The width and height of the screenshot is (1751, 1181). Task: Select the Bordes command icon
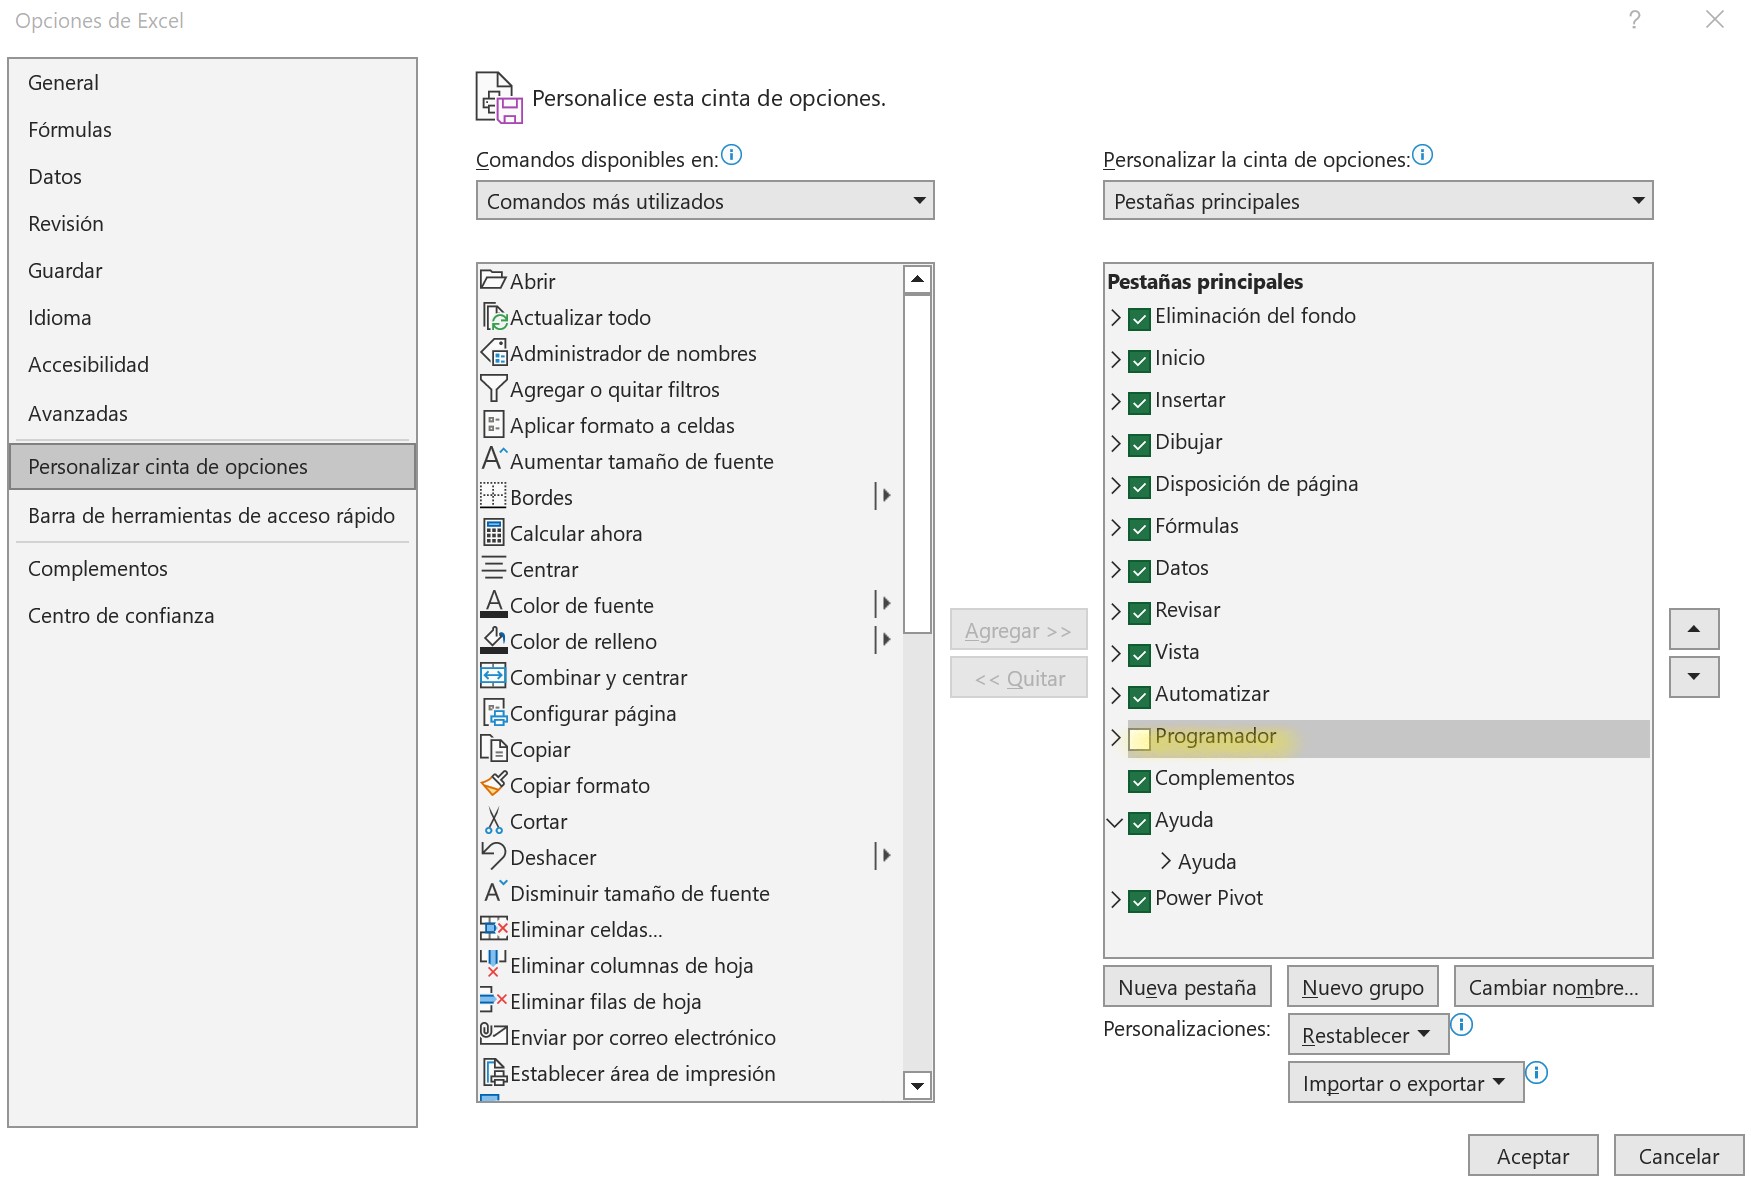click(493, 497)
